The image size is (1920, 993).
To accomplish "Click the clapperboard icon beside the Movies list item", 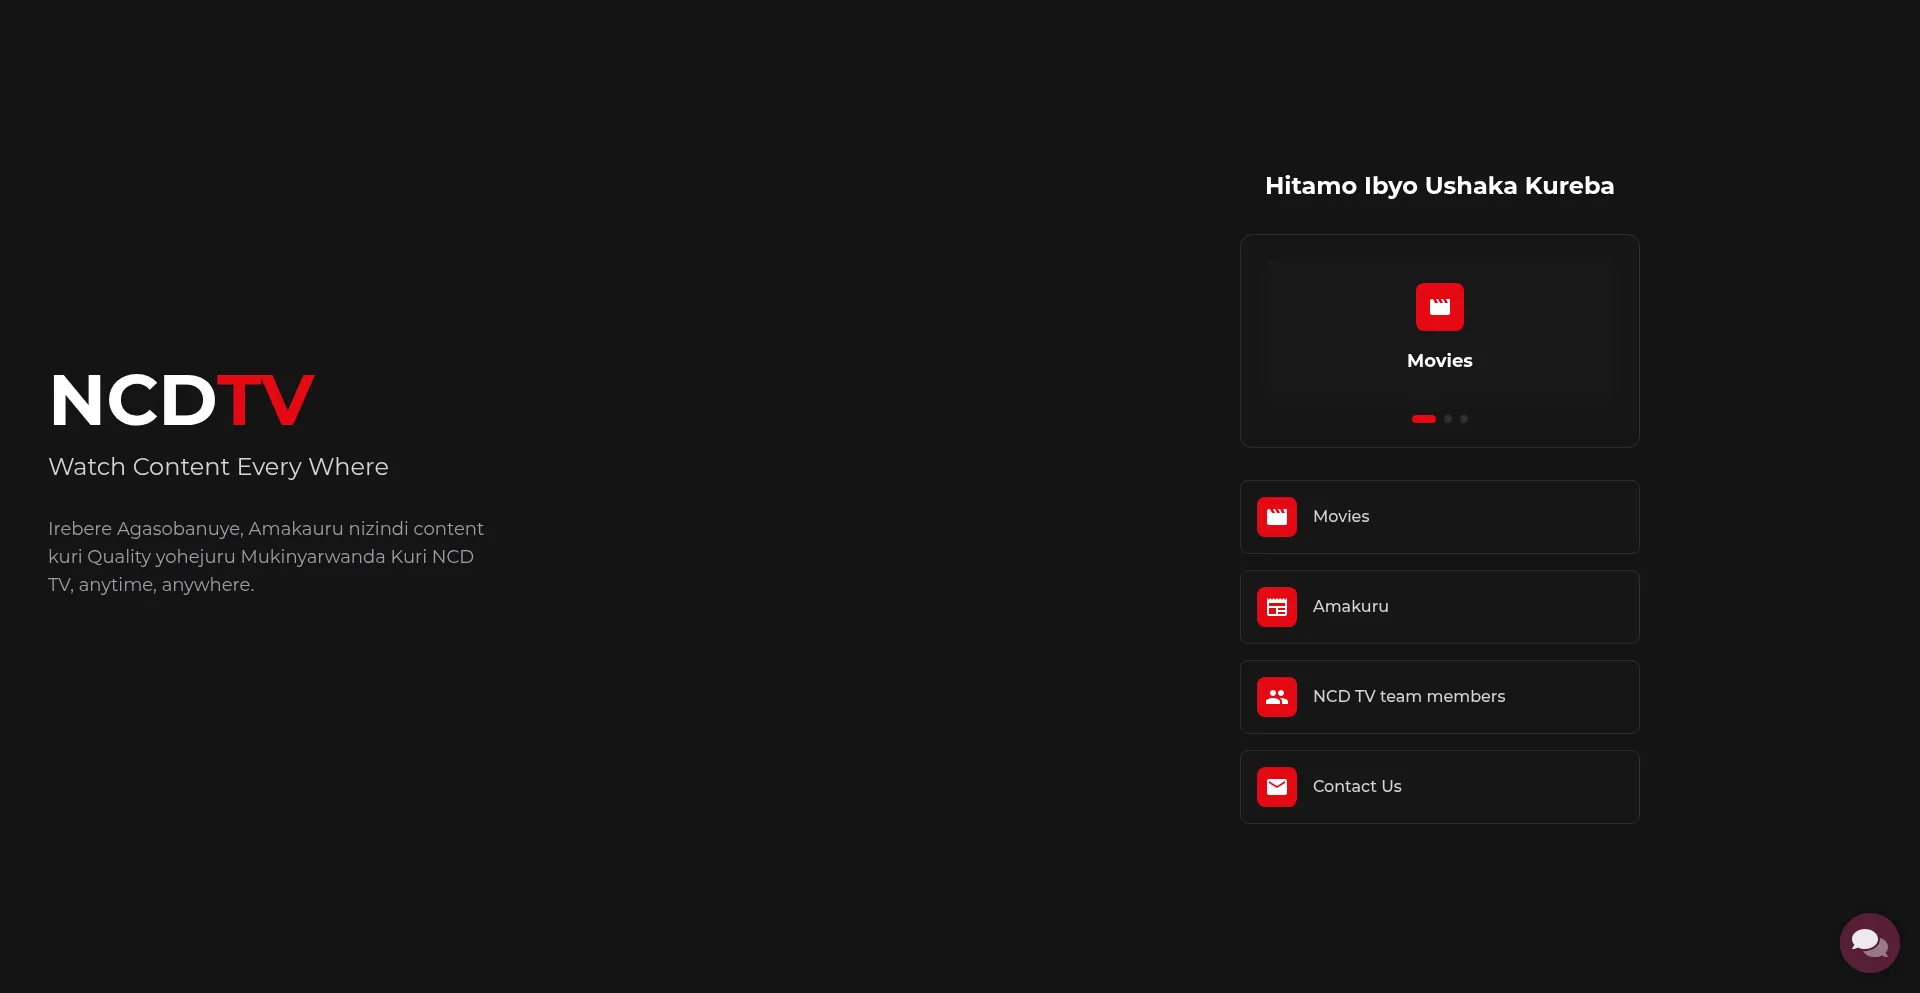I will click(1276, 517).
